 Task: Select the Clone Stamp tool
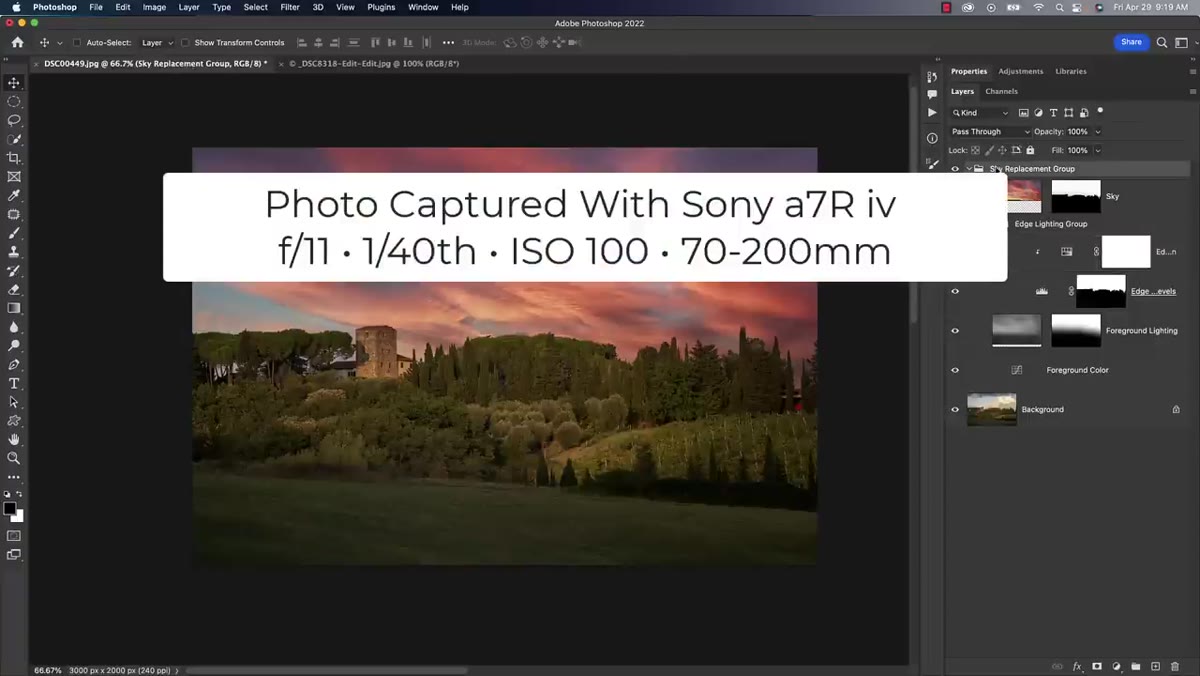pos(14,252)
